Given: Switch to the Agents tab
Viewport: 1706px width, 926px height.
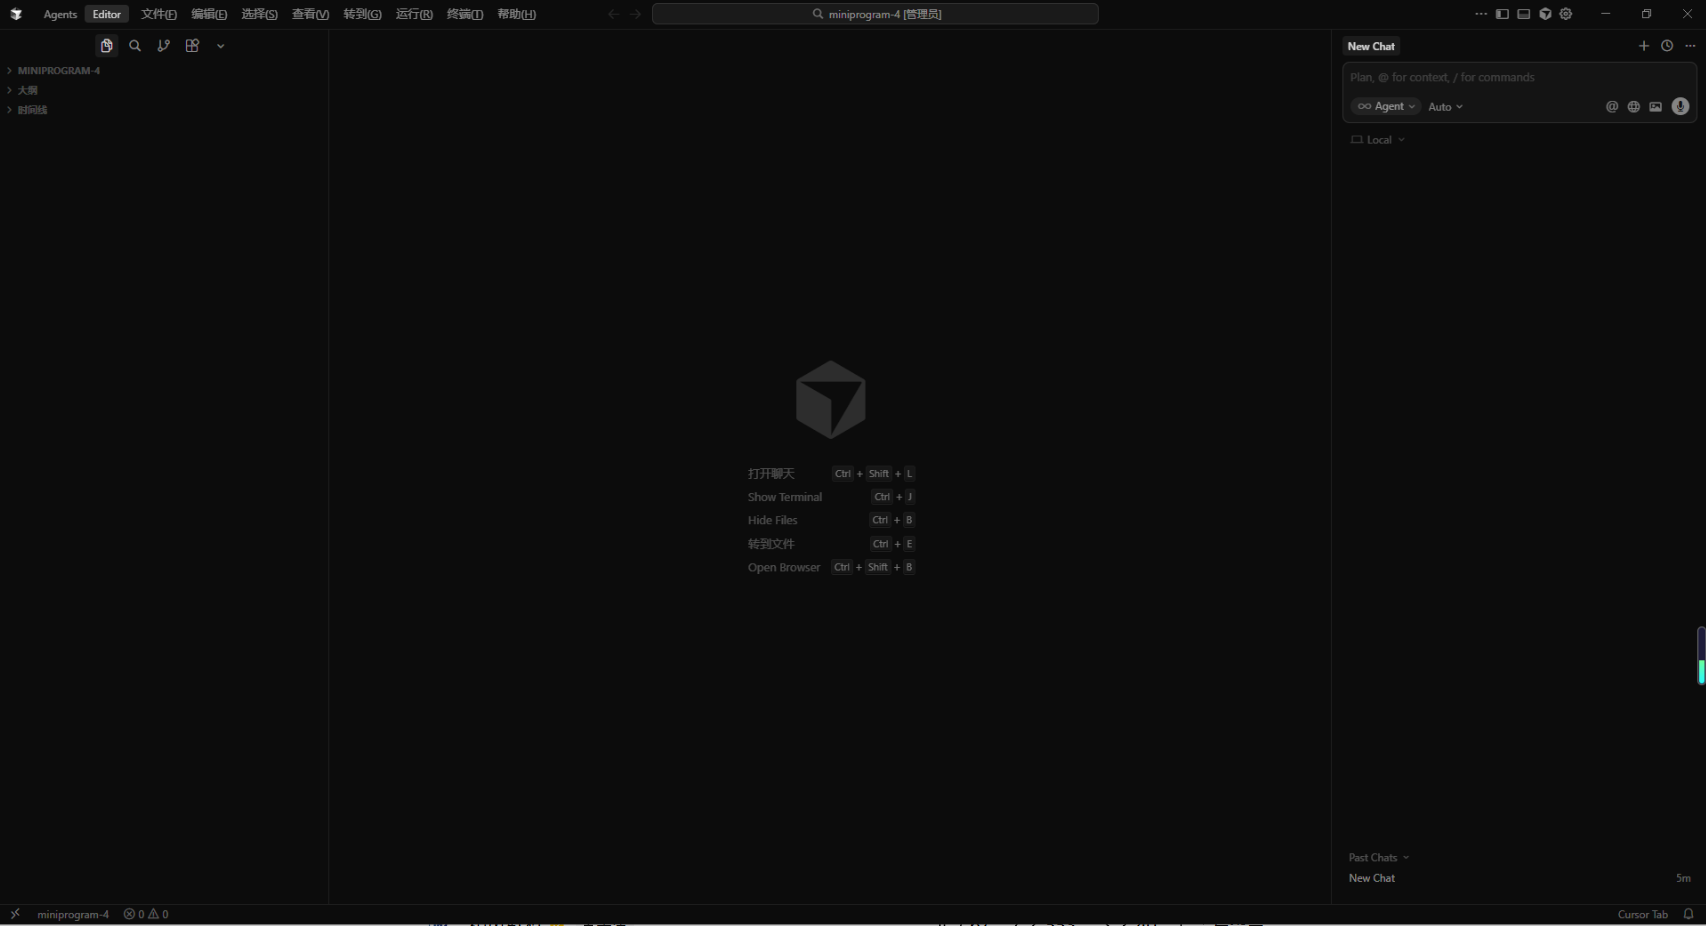Looking at the screenshot, I should click(x=60, y=14).
